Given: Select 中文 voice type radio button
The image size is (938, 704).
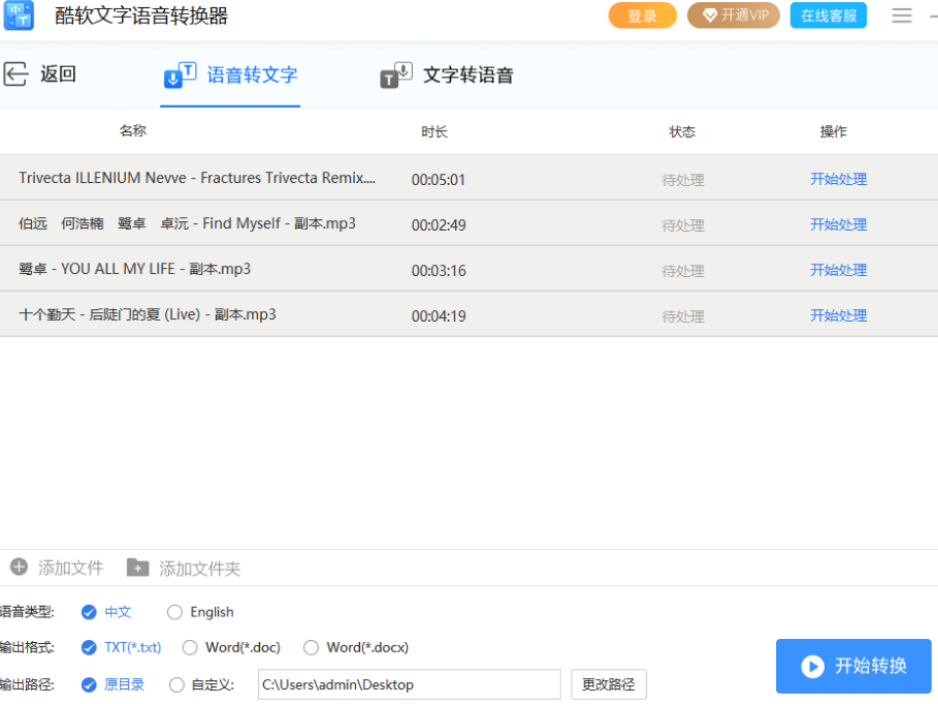Looking at the screenshot, I should (x=89, y=612).
